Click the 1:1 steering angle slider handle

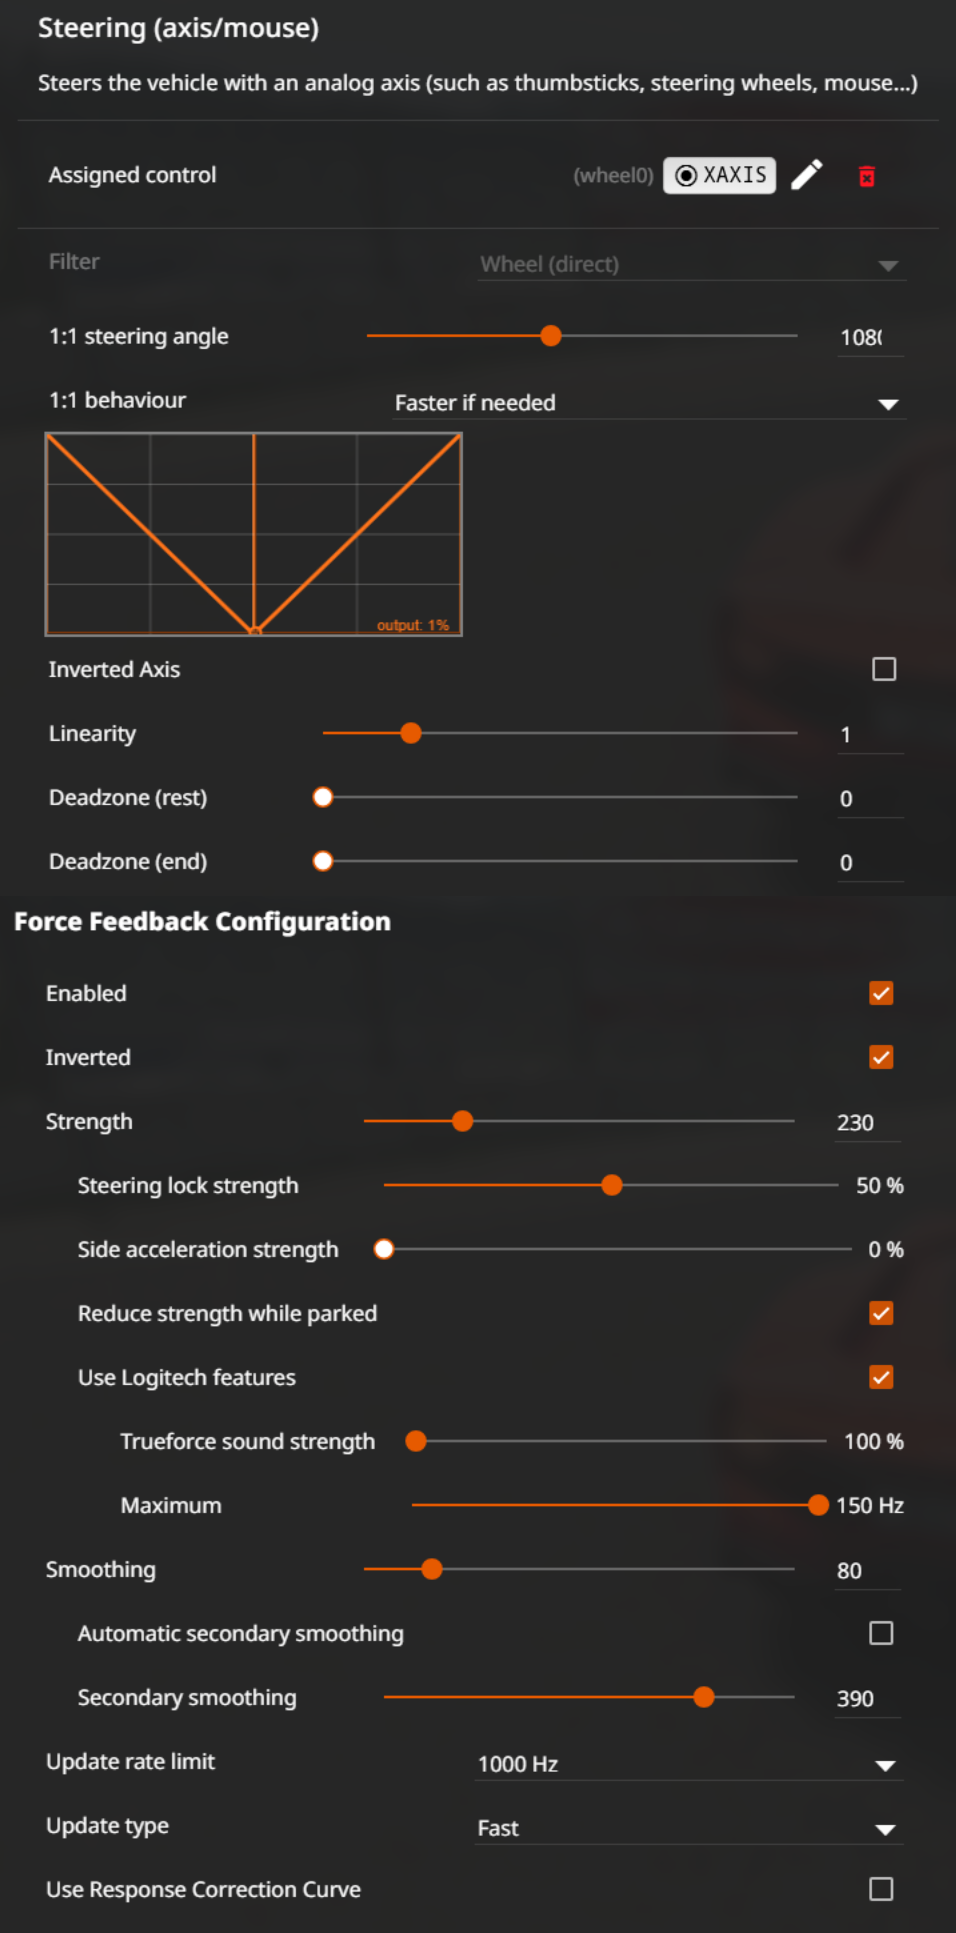coord(551,336)
